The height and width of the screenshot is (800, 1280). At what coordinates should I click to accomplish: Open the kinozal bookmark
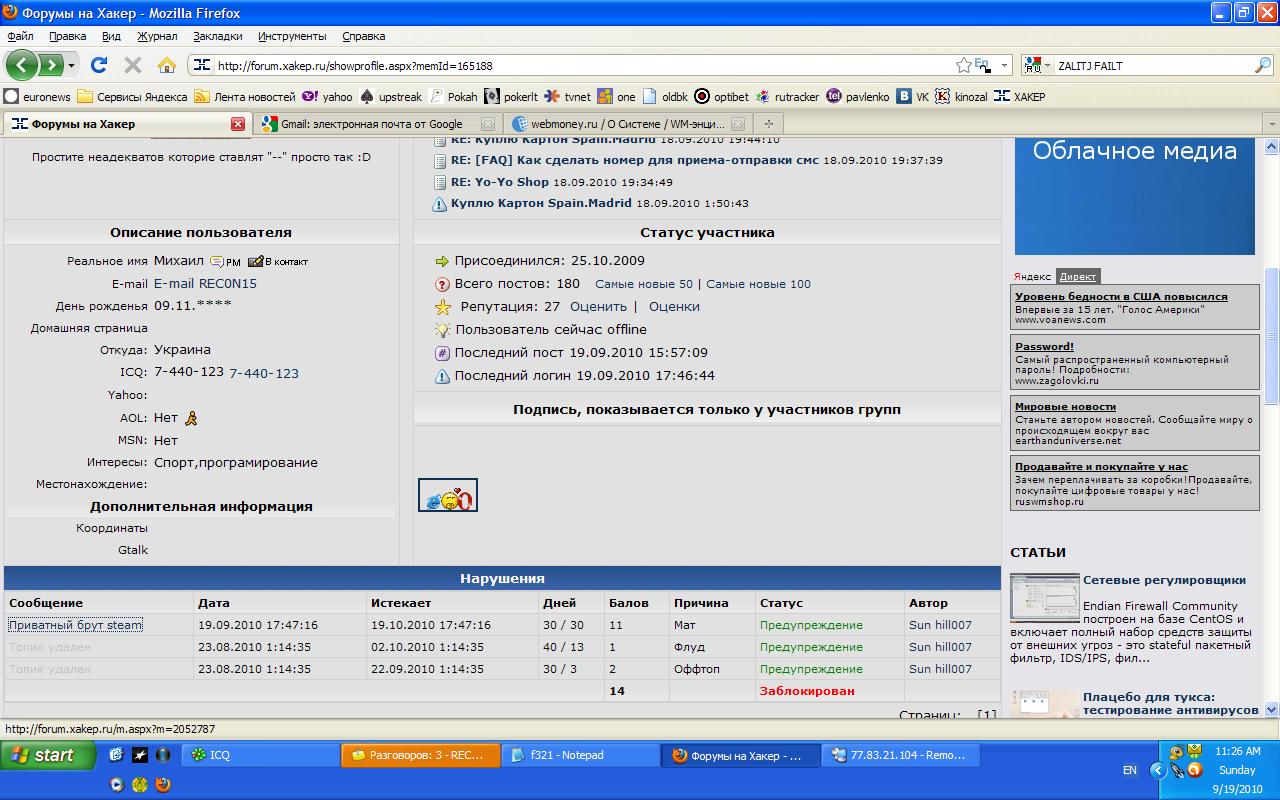(961, 97)
